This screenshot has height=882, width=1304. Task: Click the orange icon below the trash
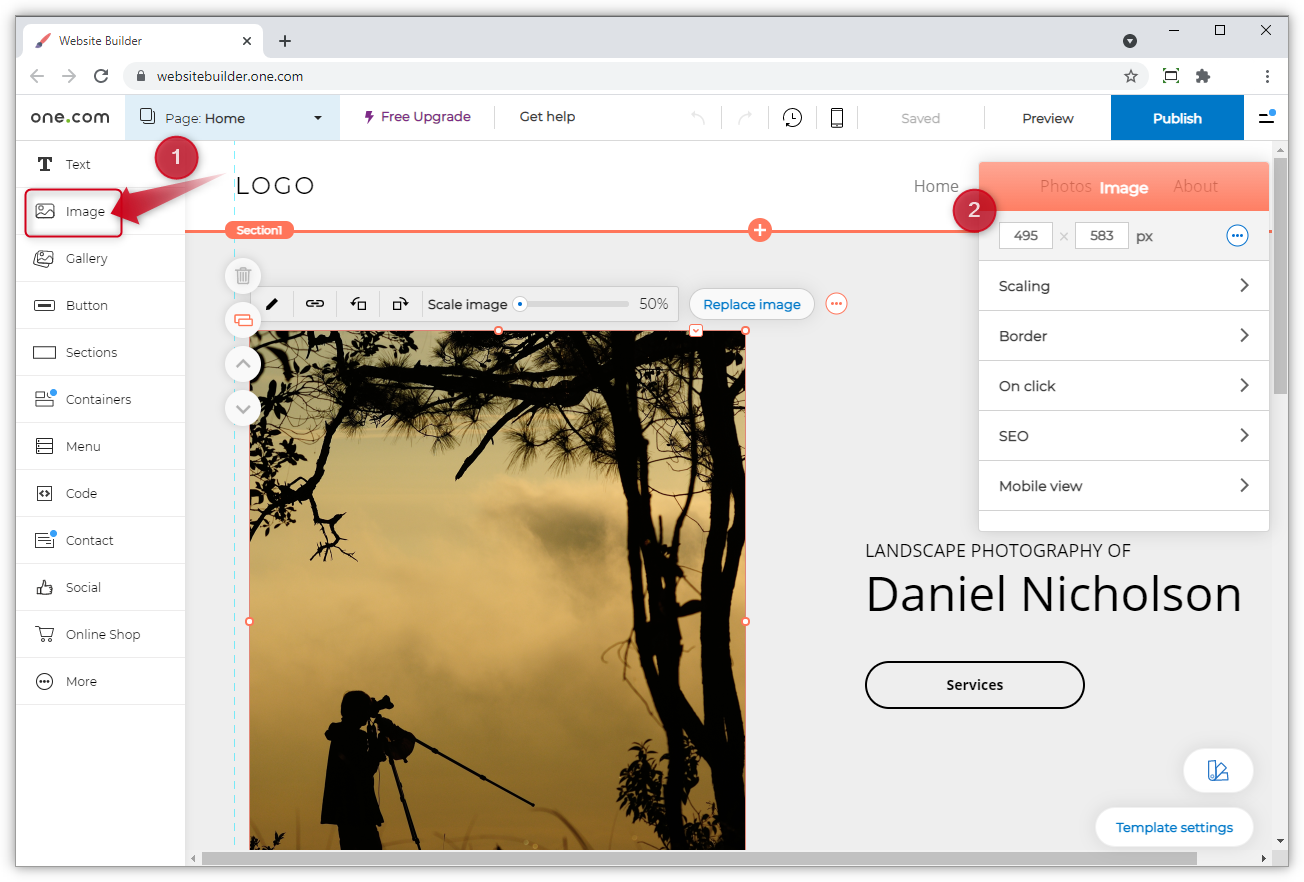coord(243,320)
